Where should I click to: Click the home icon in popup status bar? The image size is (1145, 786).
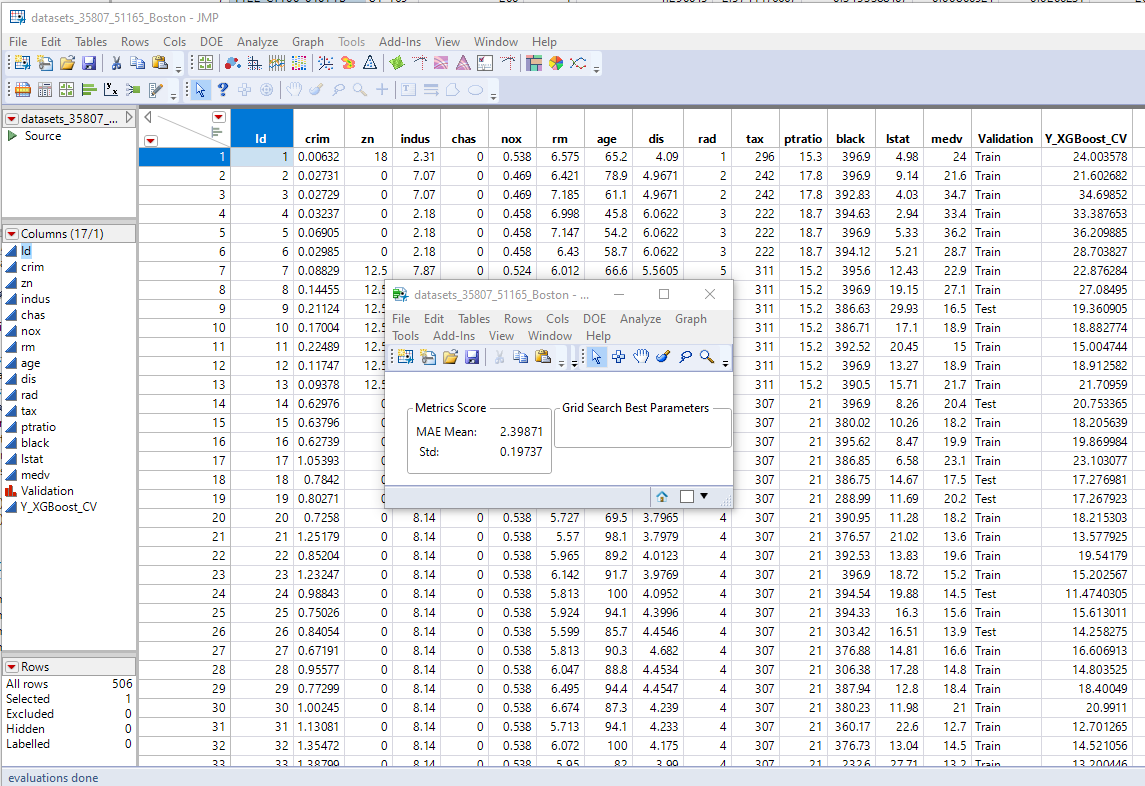662,496
